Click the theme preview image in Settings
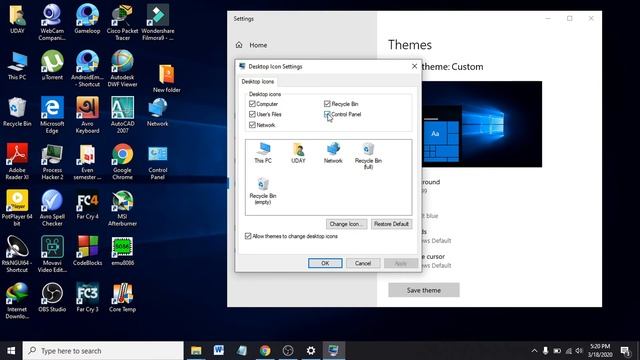Screen dimensions: 640x360 coord(482,124)
